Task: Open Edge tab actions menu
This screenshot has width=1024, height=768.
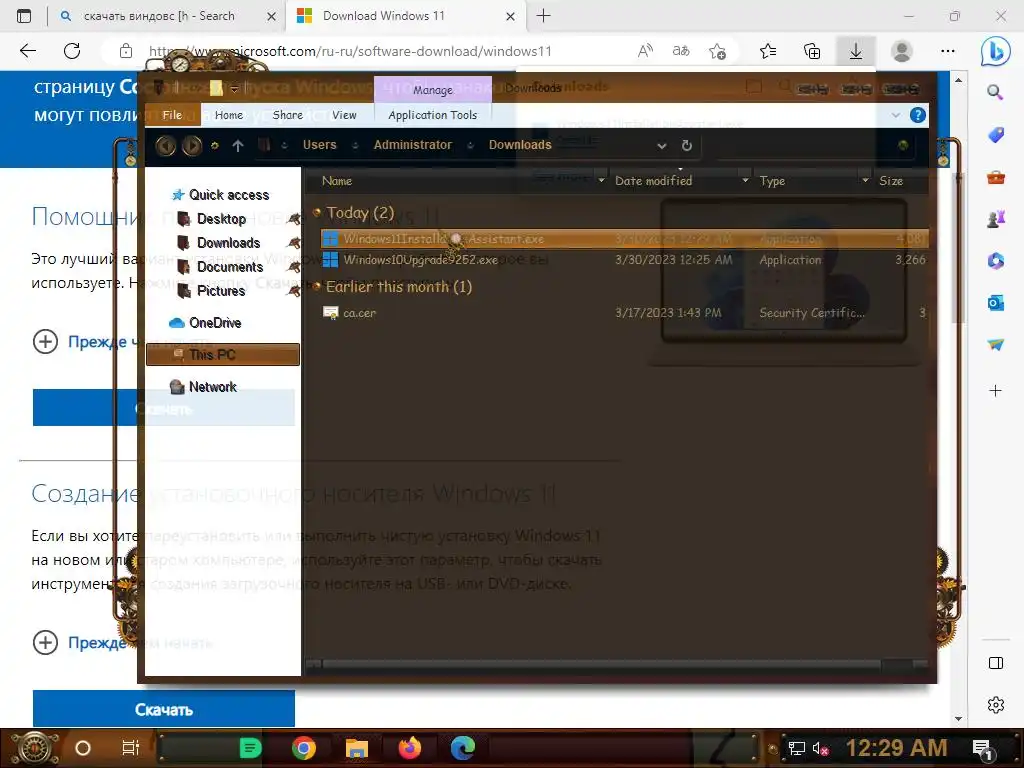Action: pyautogui.click(x=24, y=16)
